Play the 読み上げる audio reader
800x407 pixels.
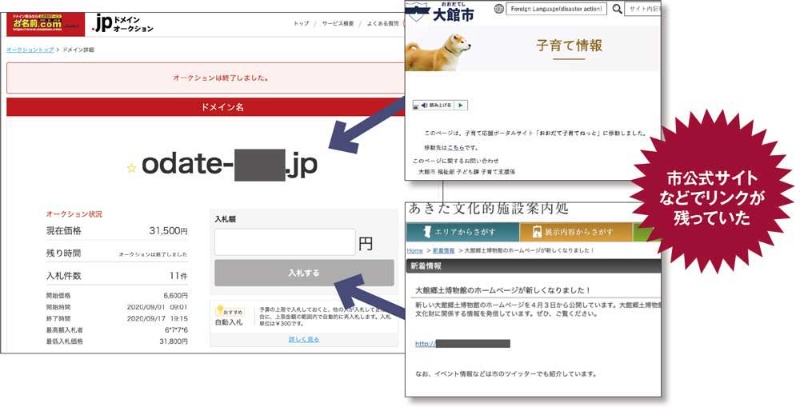pos(460,105)
